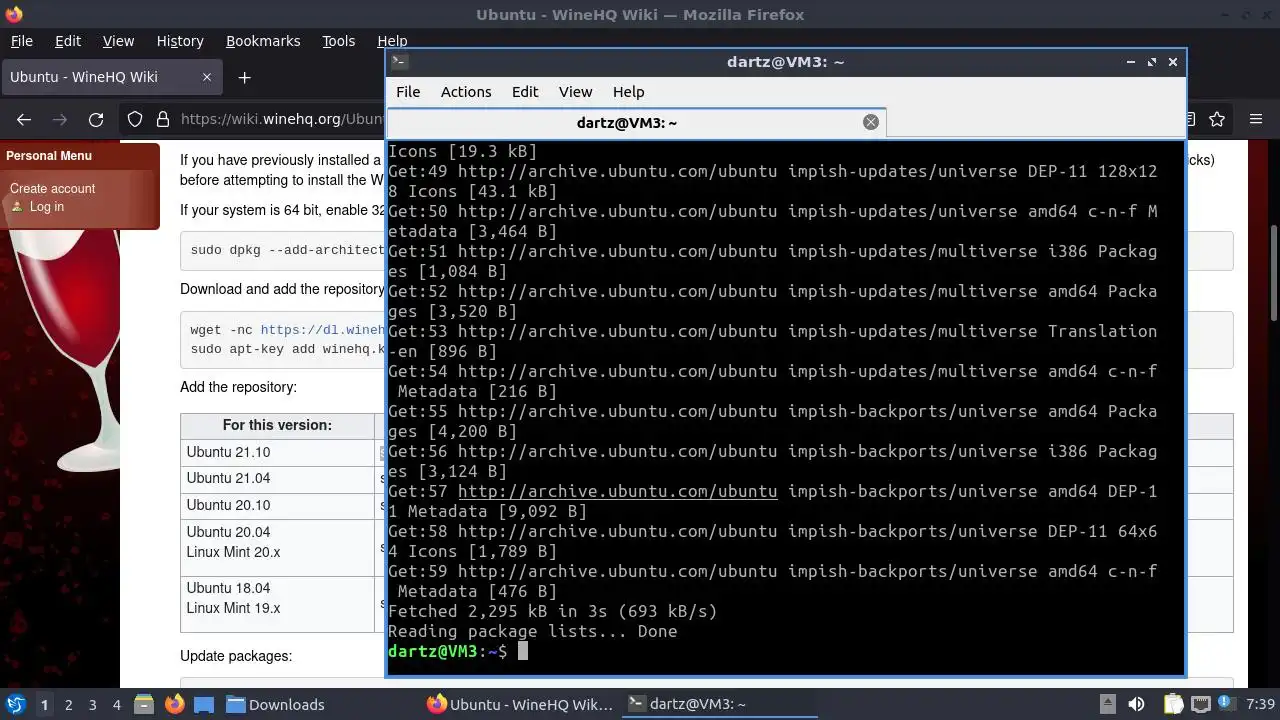This screenshot has width=1280, height=720.
Task: Go back in the Firefox window
Action: (24, 119)
